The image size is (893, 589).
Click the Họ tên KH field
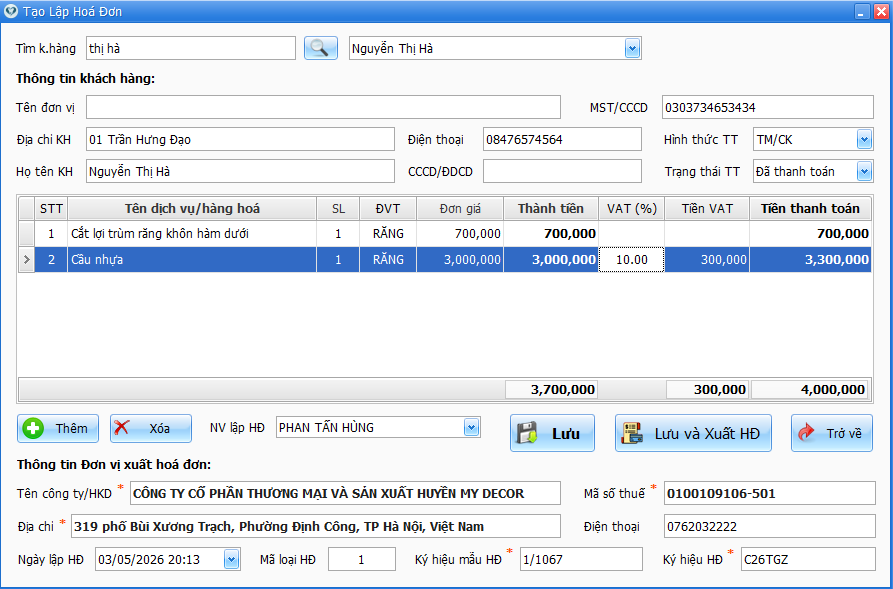(240, 171)
